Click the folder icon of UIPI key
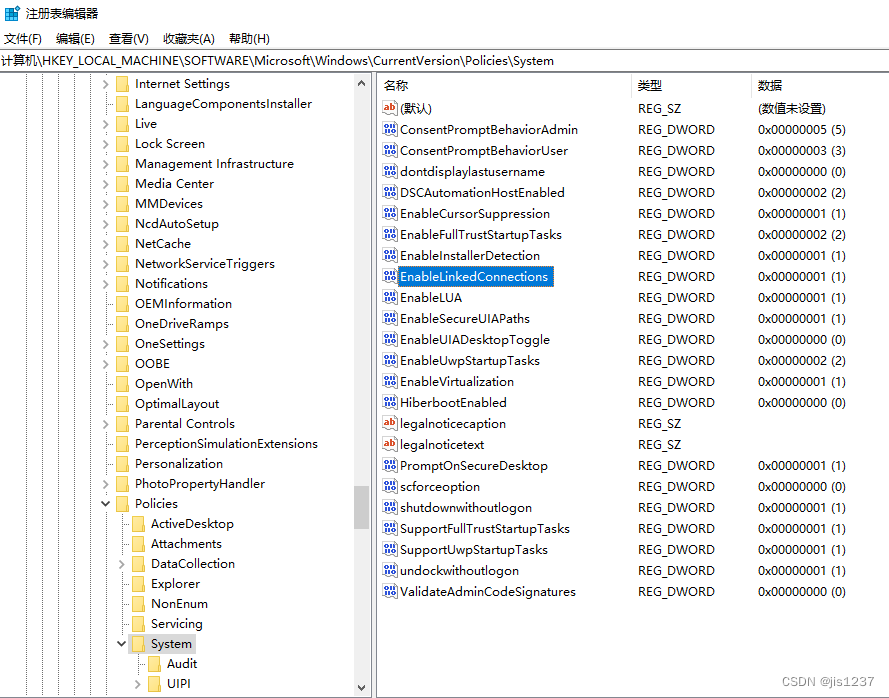 click(154, 684)
